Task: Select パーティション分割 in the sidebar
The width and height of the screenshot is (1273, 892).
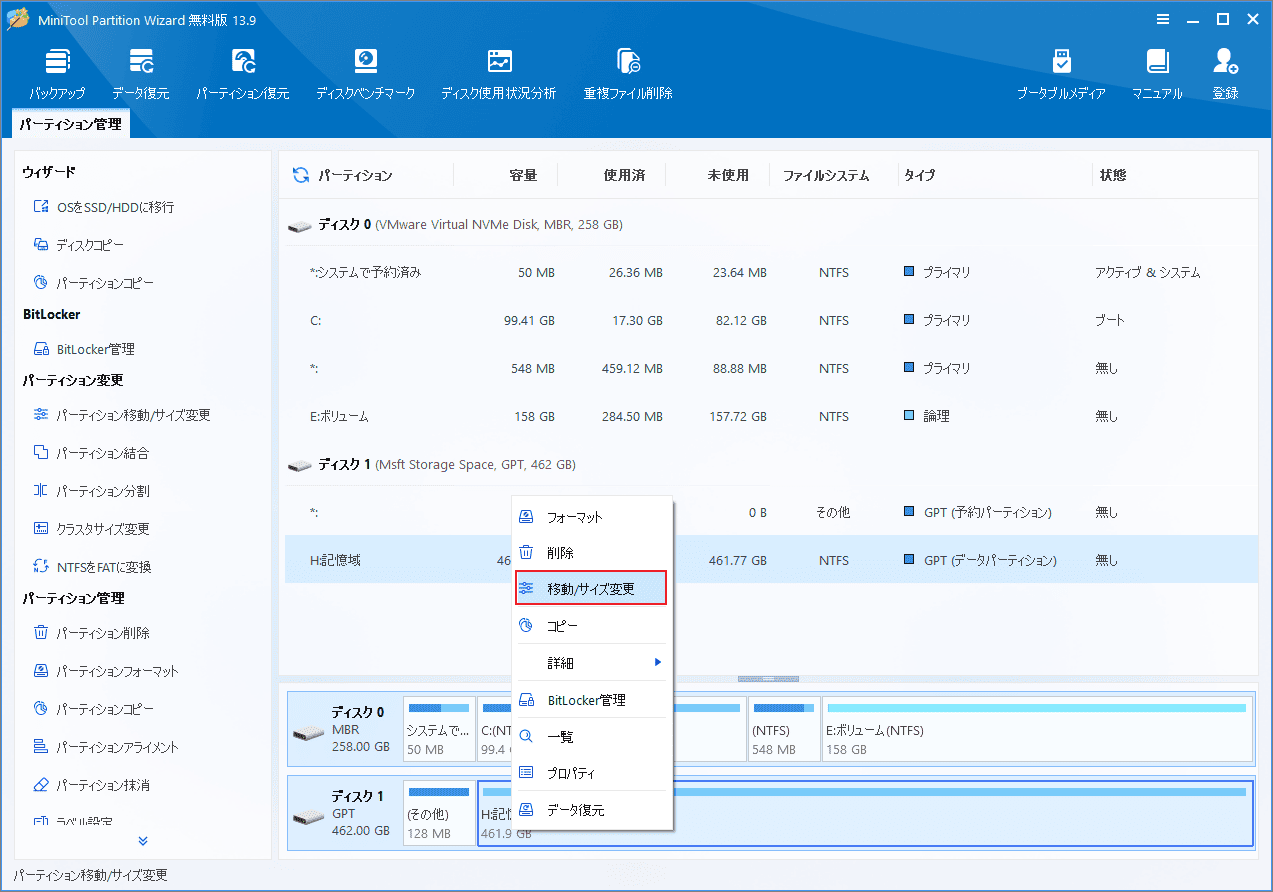Action: [91, 491]
